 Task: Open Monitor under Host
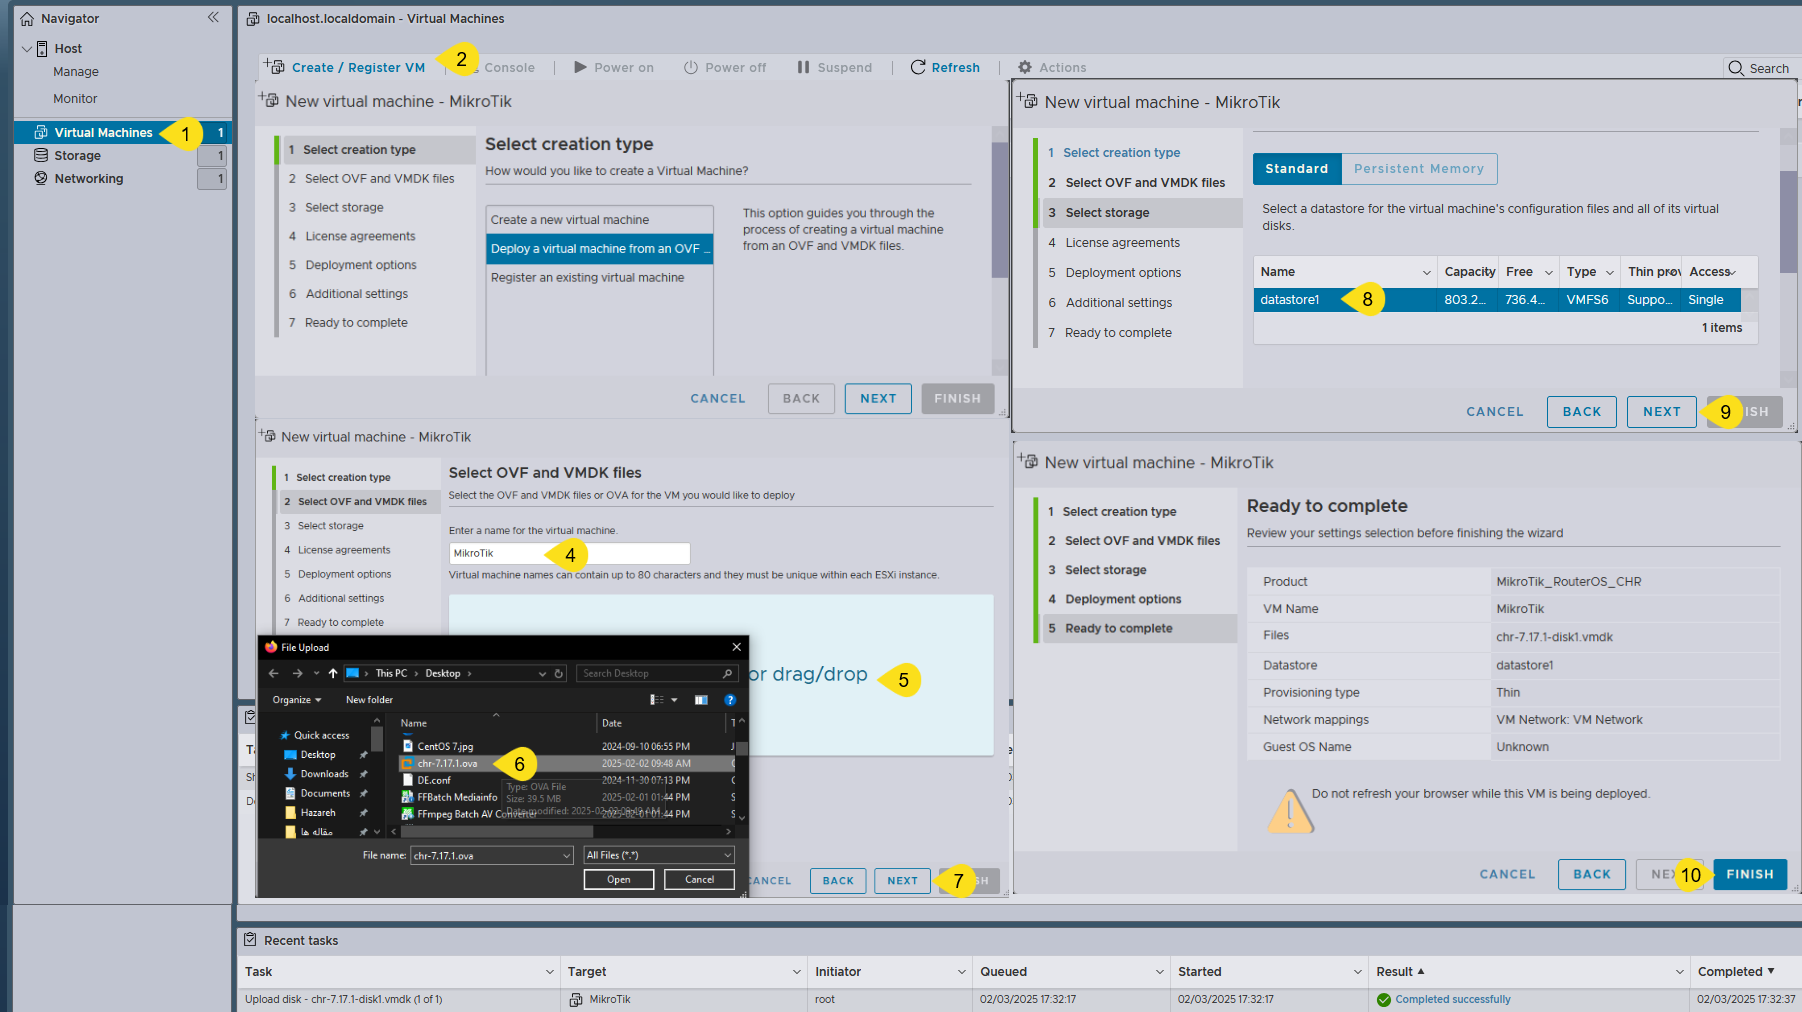(x=75, y=99)
